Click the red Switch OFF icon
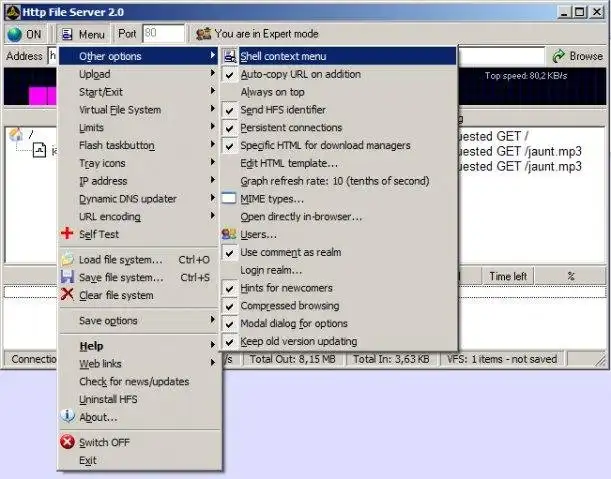 pos(67,442)
